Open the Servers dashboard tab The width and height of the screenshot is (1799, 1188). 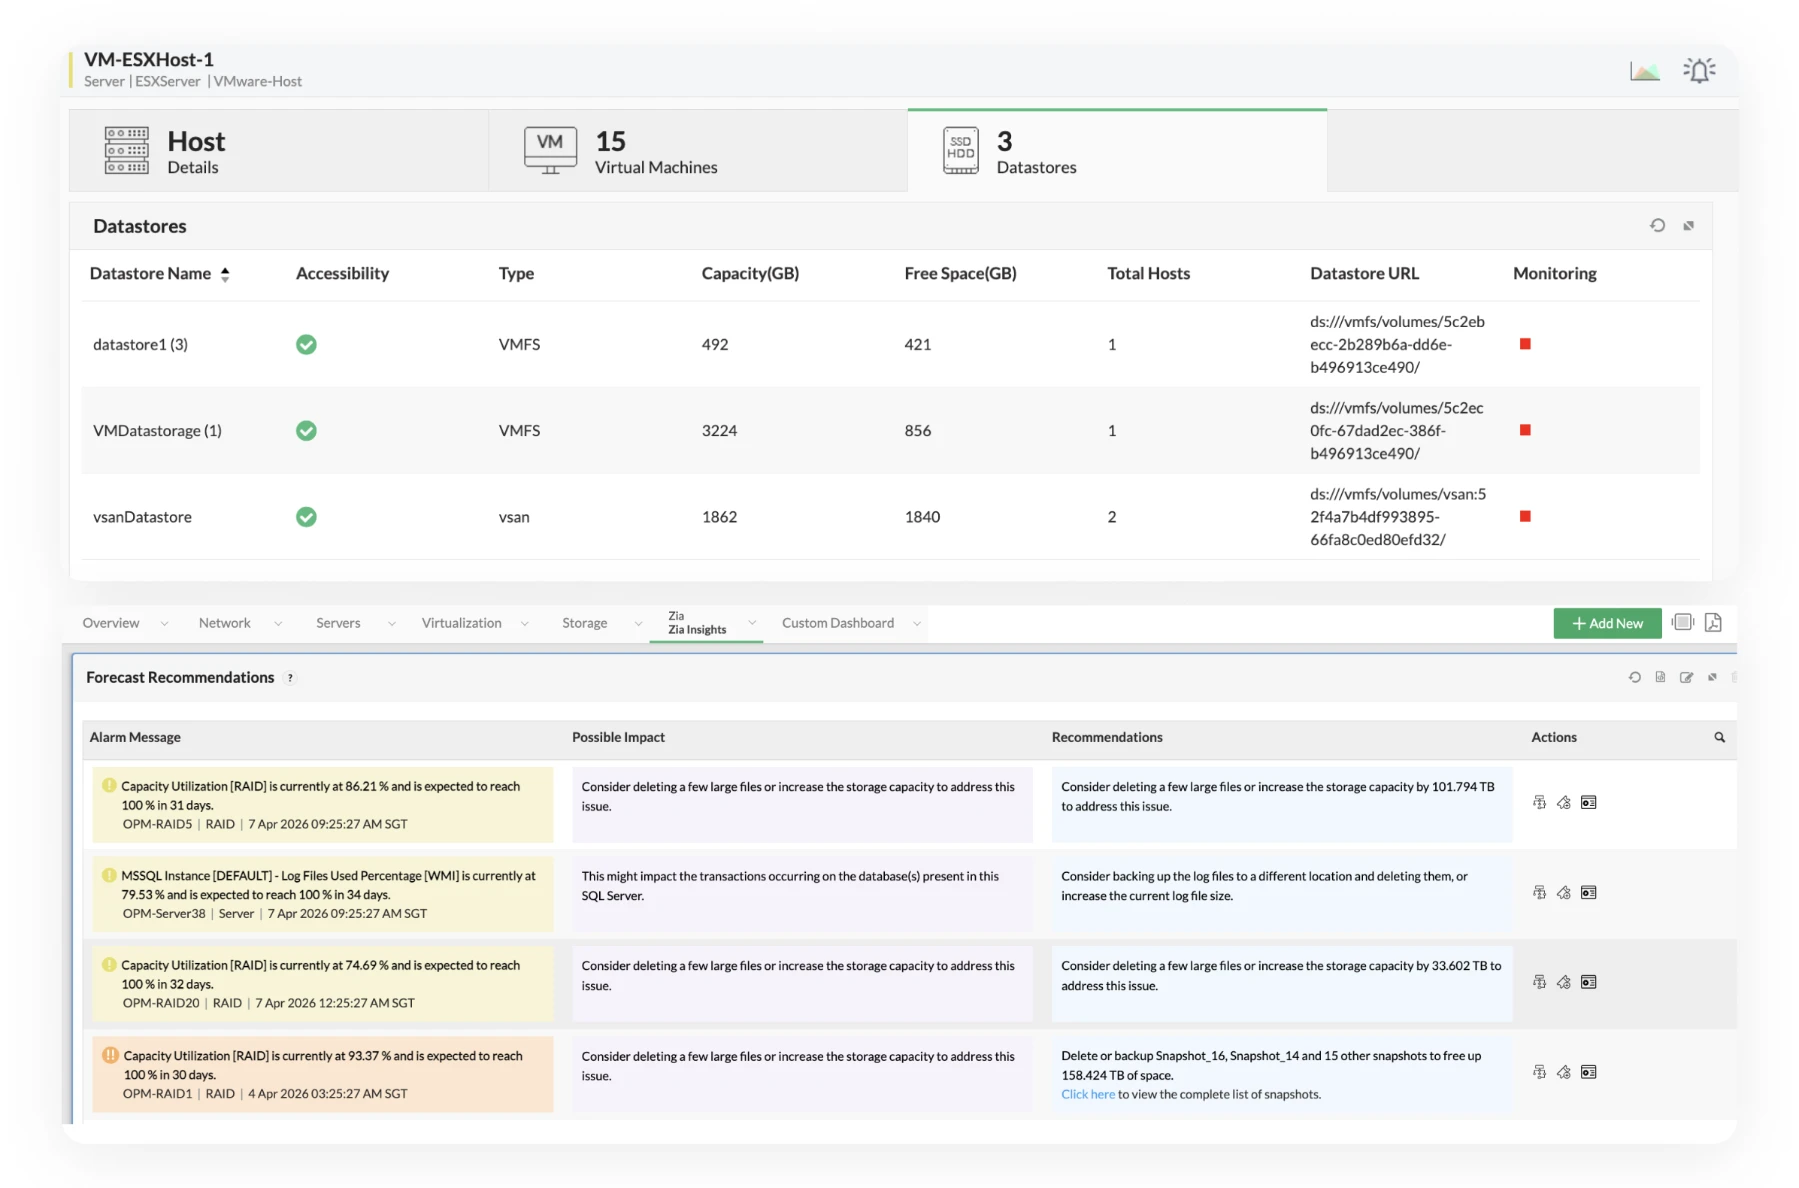pos(338,623)
